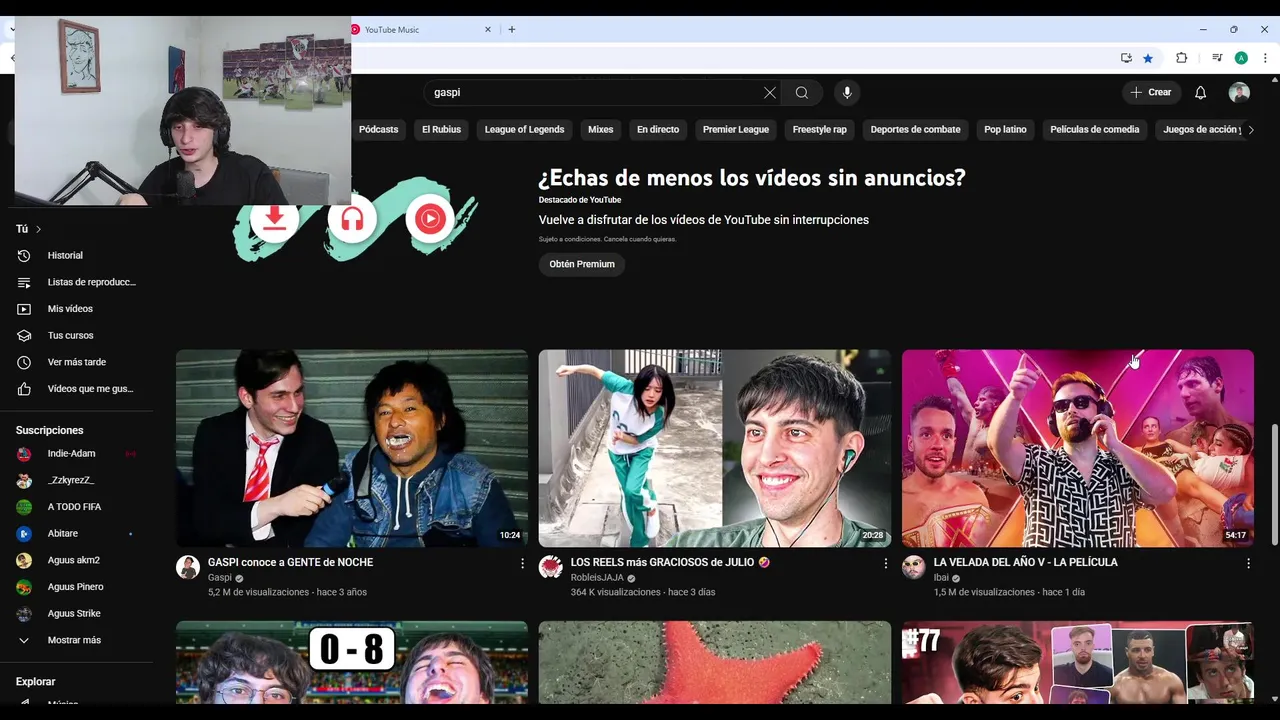Open the browser extensions puzzle icon
This screenshot has height=720, width=1280.
pos(1181,58)
